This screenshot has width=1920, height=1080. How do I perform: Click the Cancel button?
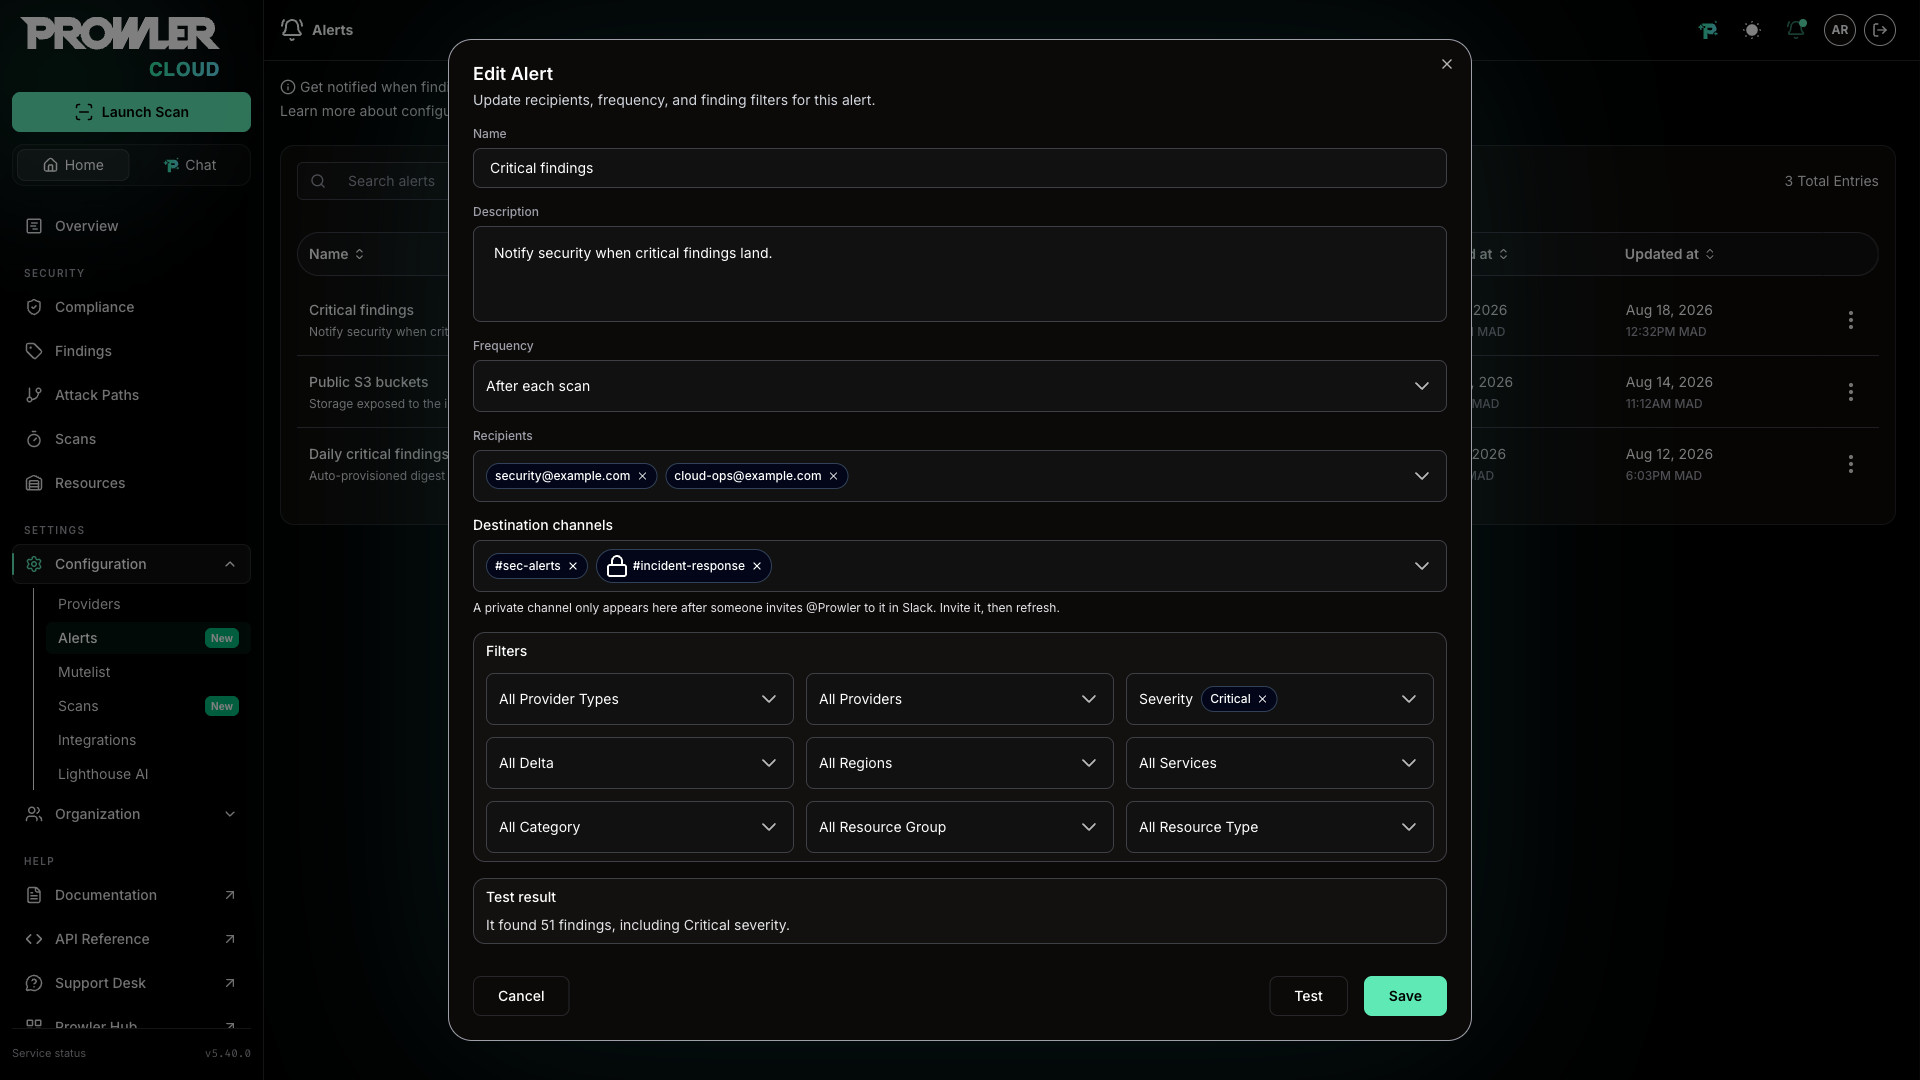tap(521, 996)
